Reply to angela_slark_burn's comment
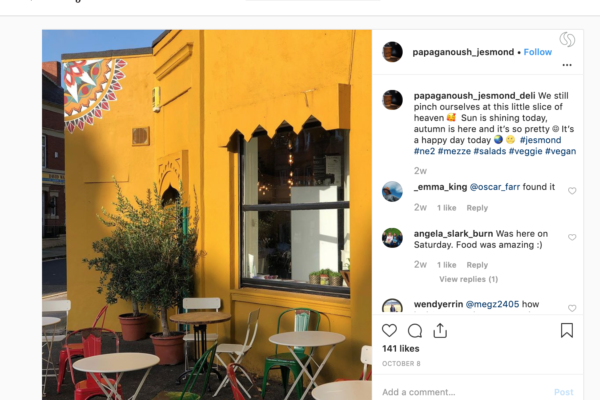This screenshot has width=600, height=400. tap(477, 265)
